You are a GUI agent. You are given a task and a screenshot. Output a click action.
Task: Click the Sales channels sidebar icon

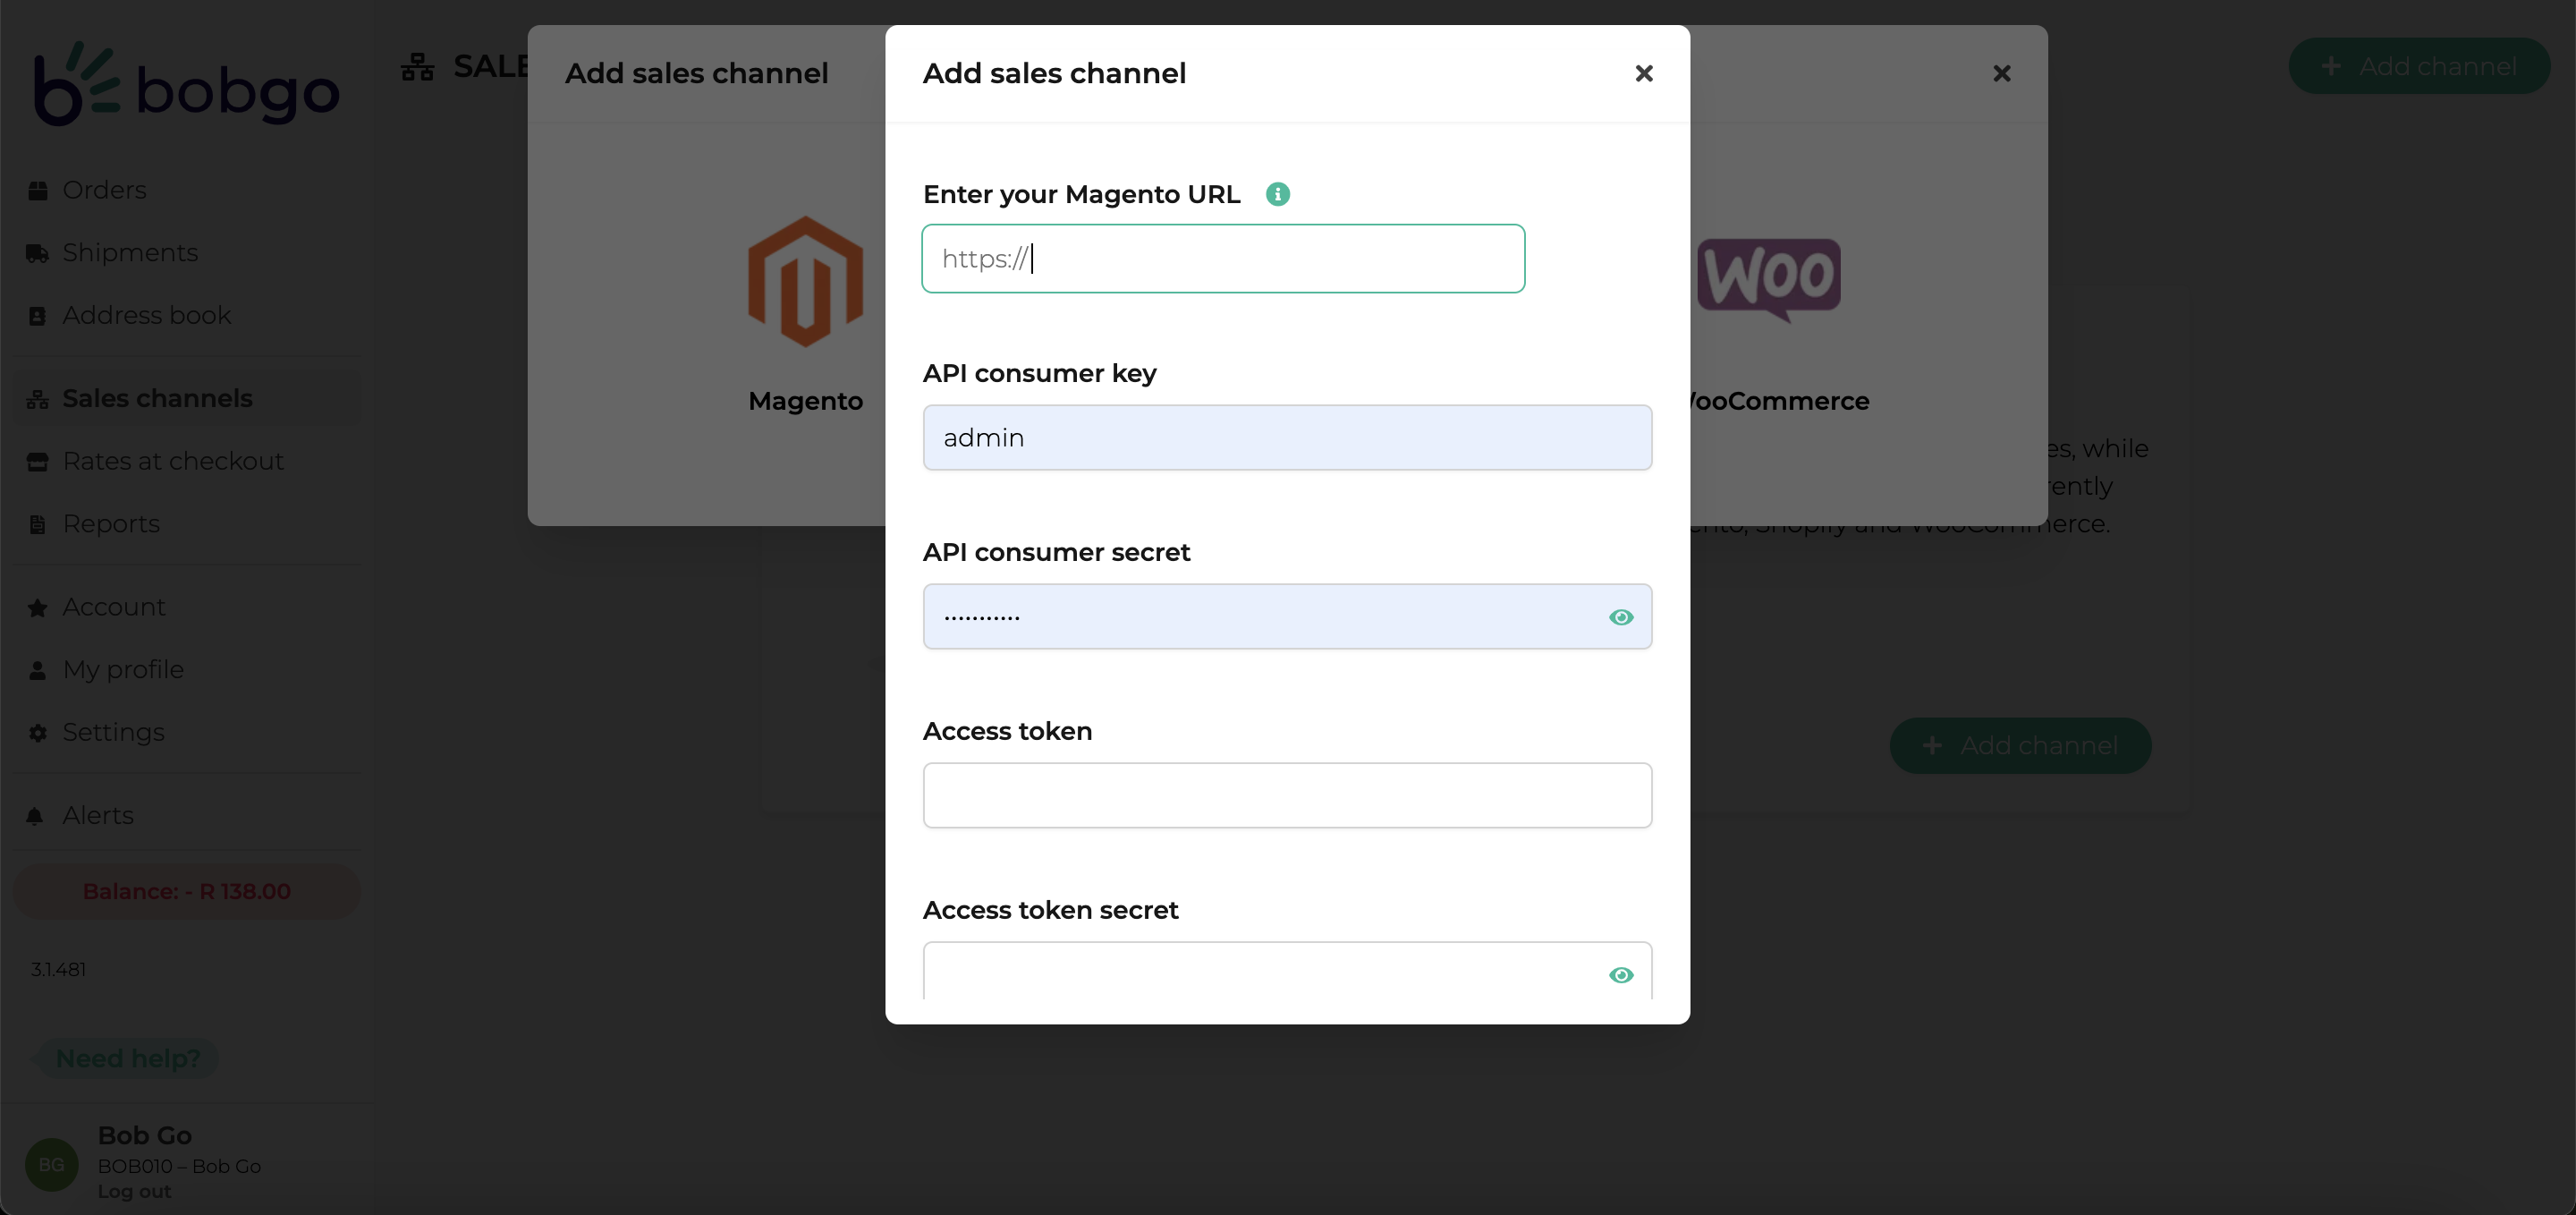point(37,399)
